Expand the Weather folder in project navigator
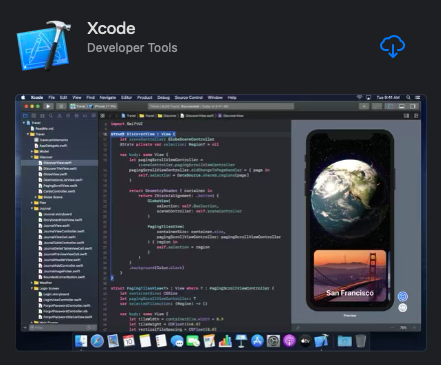Screen dimensions: 441x365 point(32,283)
